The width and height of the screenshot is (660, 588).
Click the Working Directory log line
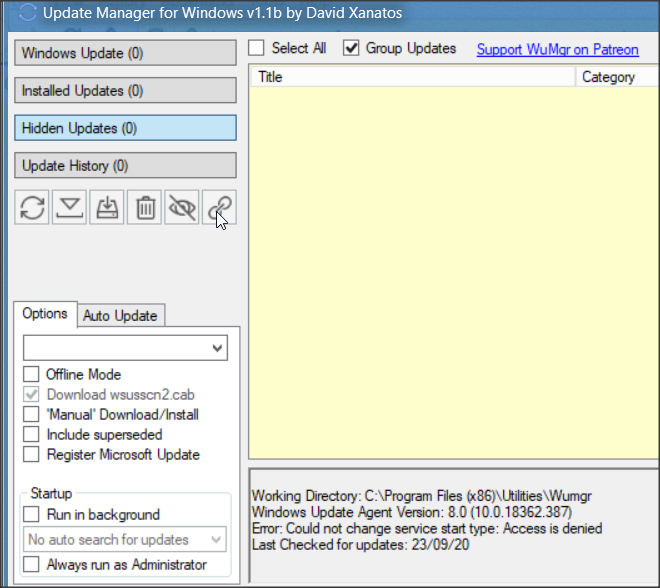421,496
